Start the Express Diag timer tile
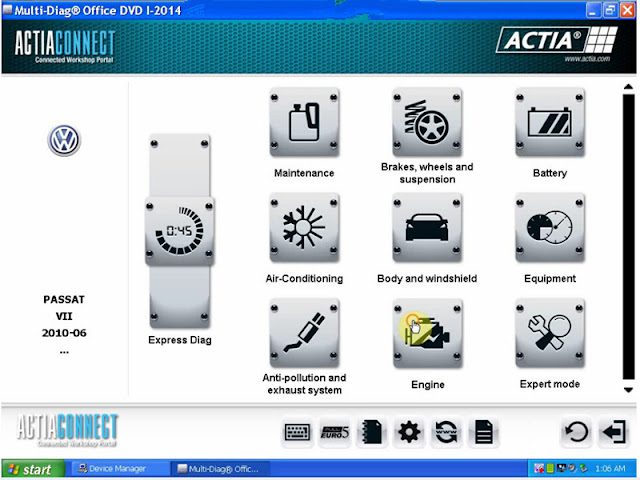The width and height of the screenshot is (640, 480). point(180,231)
